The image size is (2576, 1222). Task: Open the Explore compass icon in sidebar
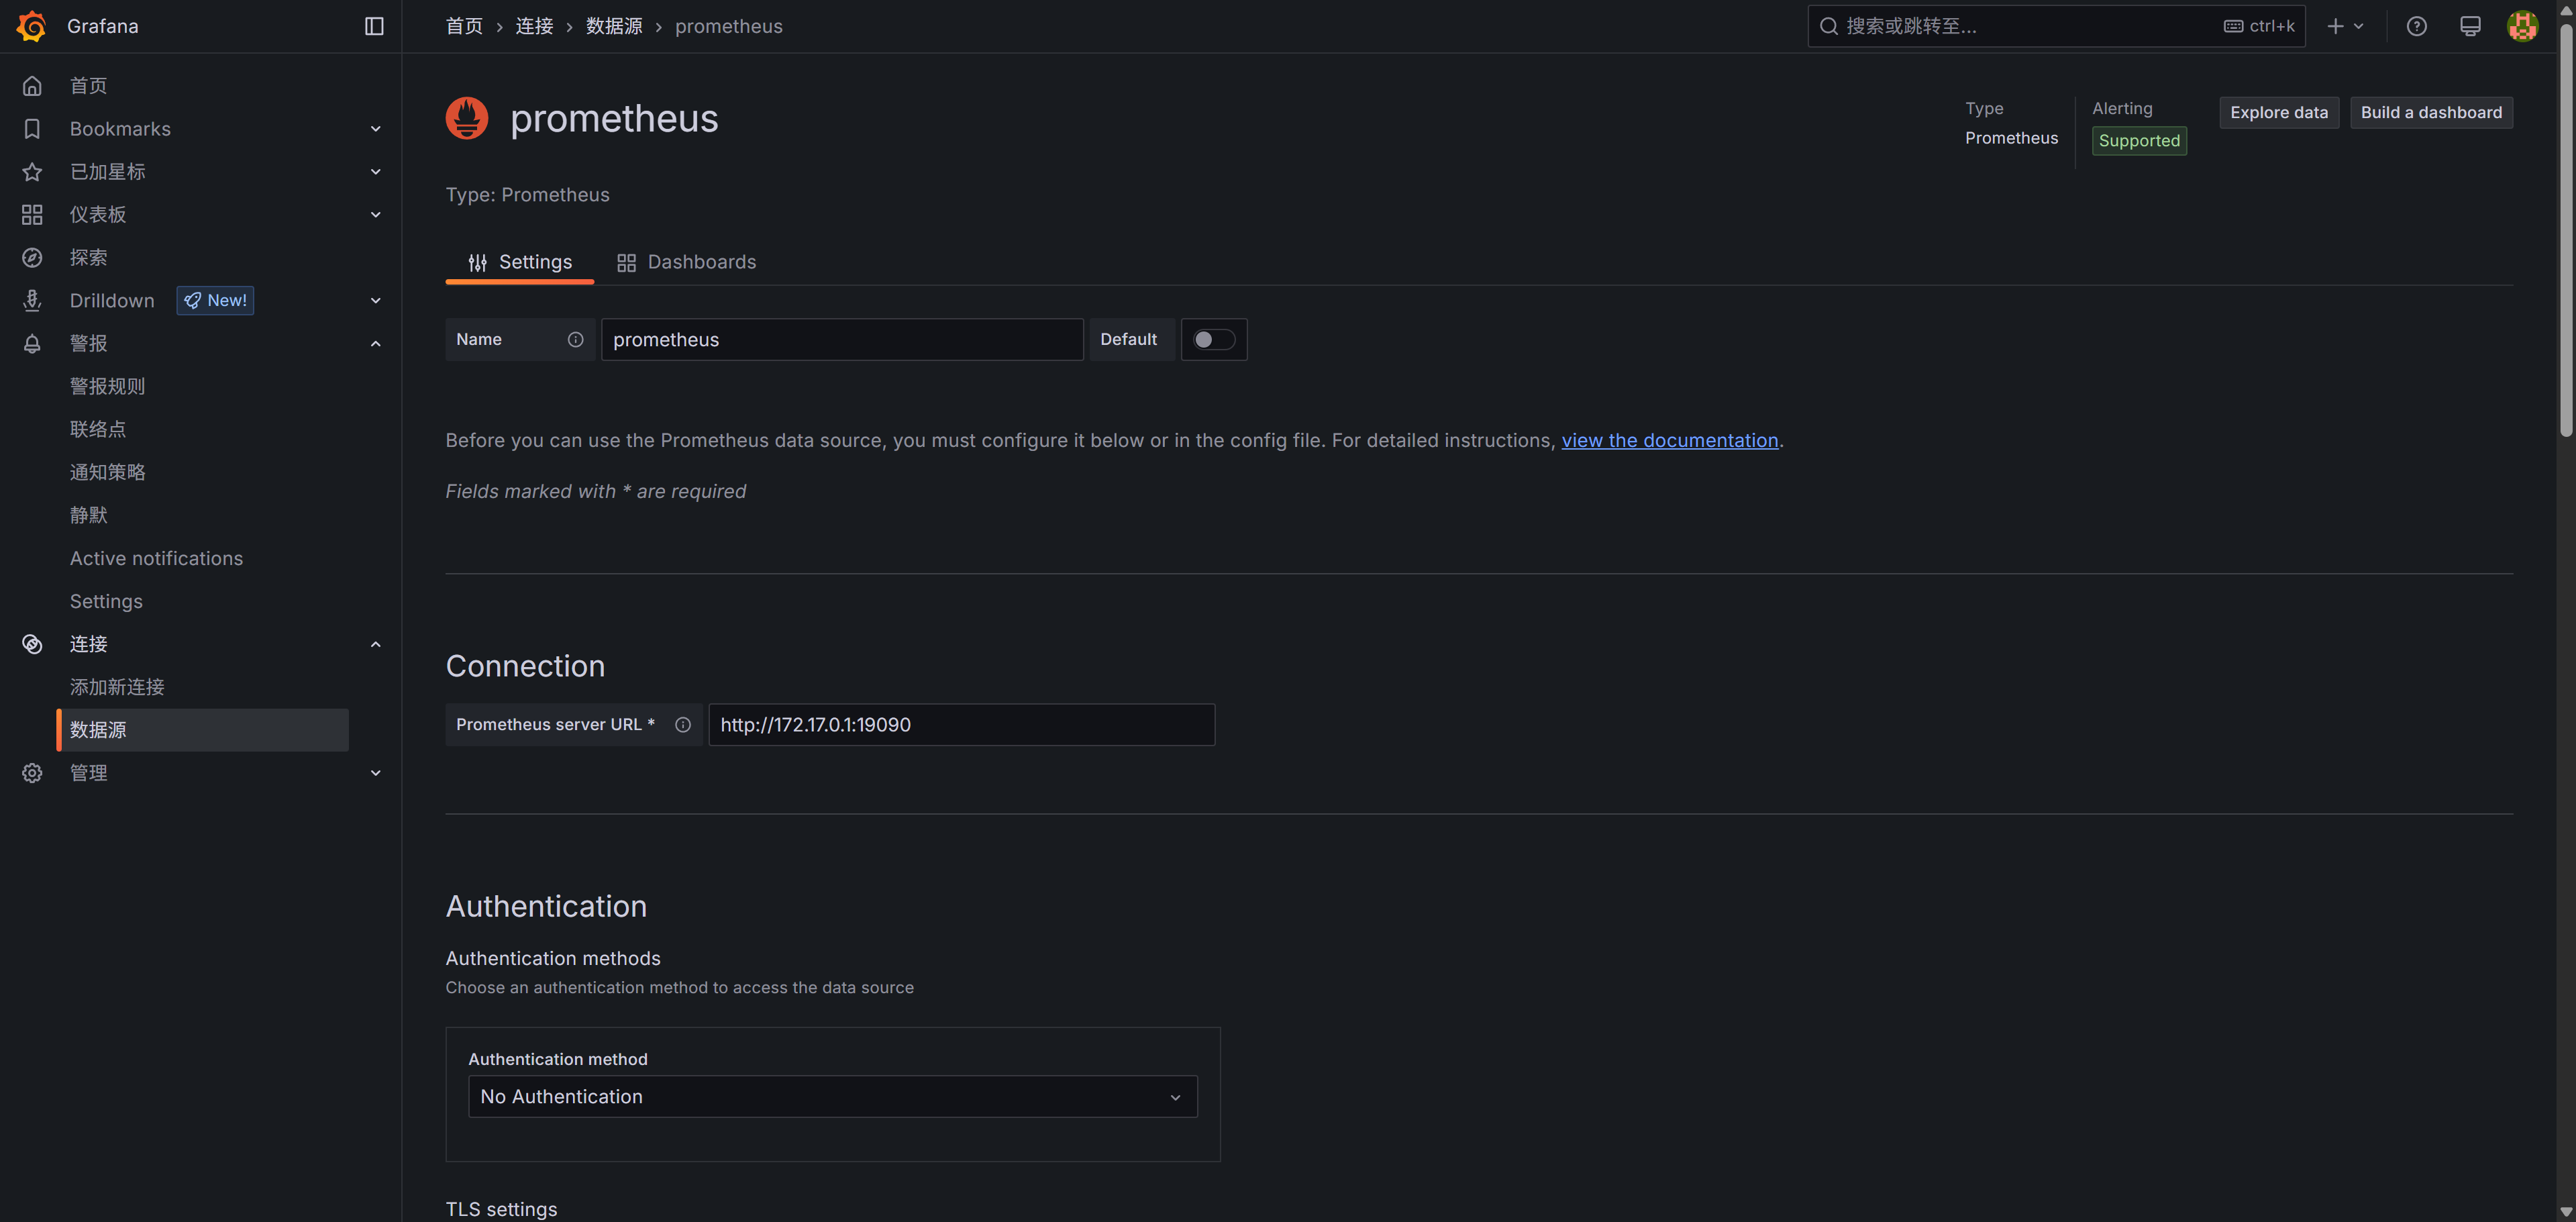pos(32,257)
